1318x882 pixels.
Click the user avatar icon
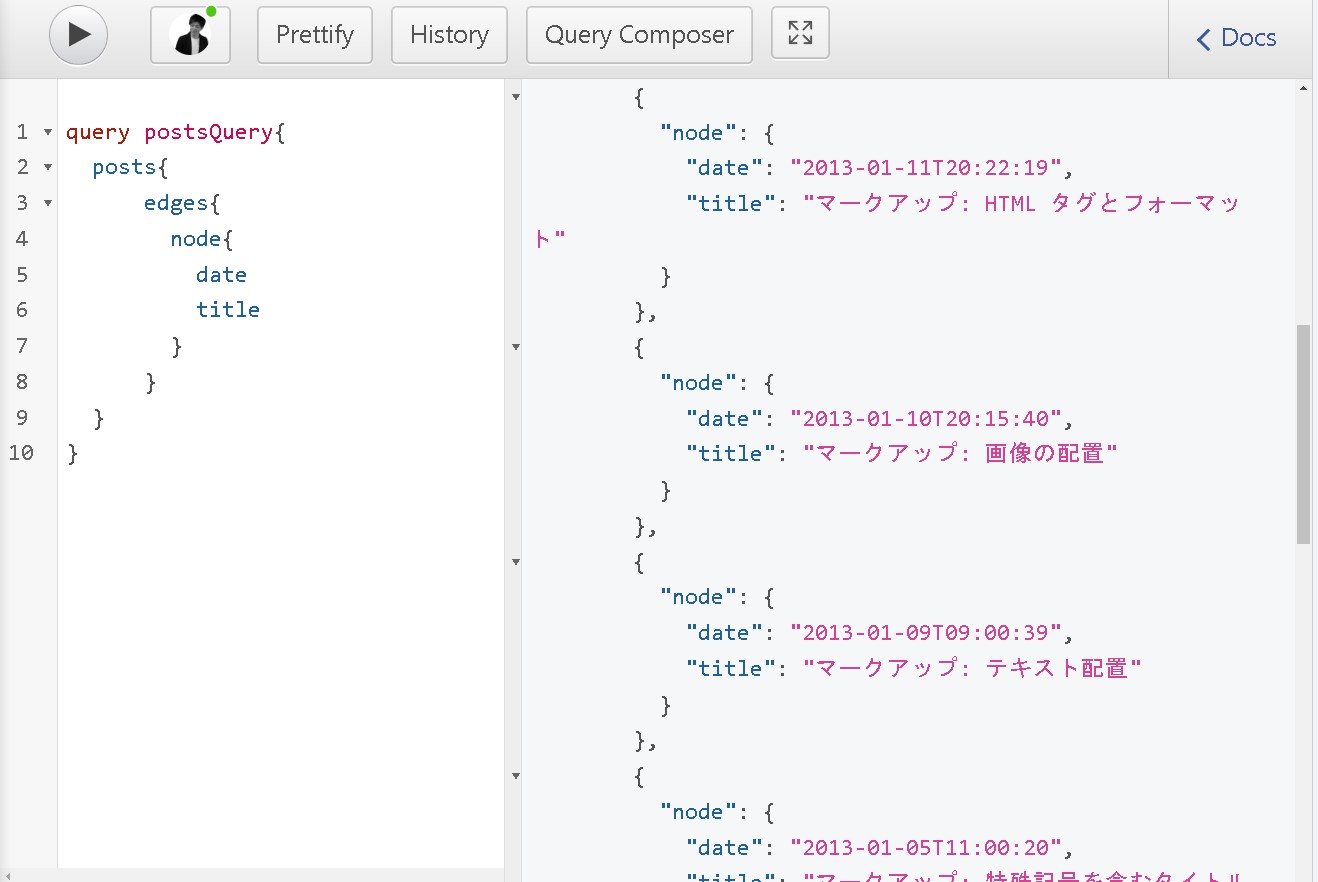coord(190,35)
